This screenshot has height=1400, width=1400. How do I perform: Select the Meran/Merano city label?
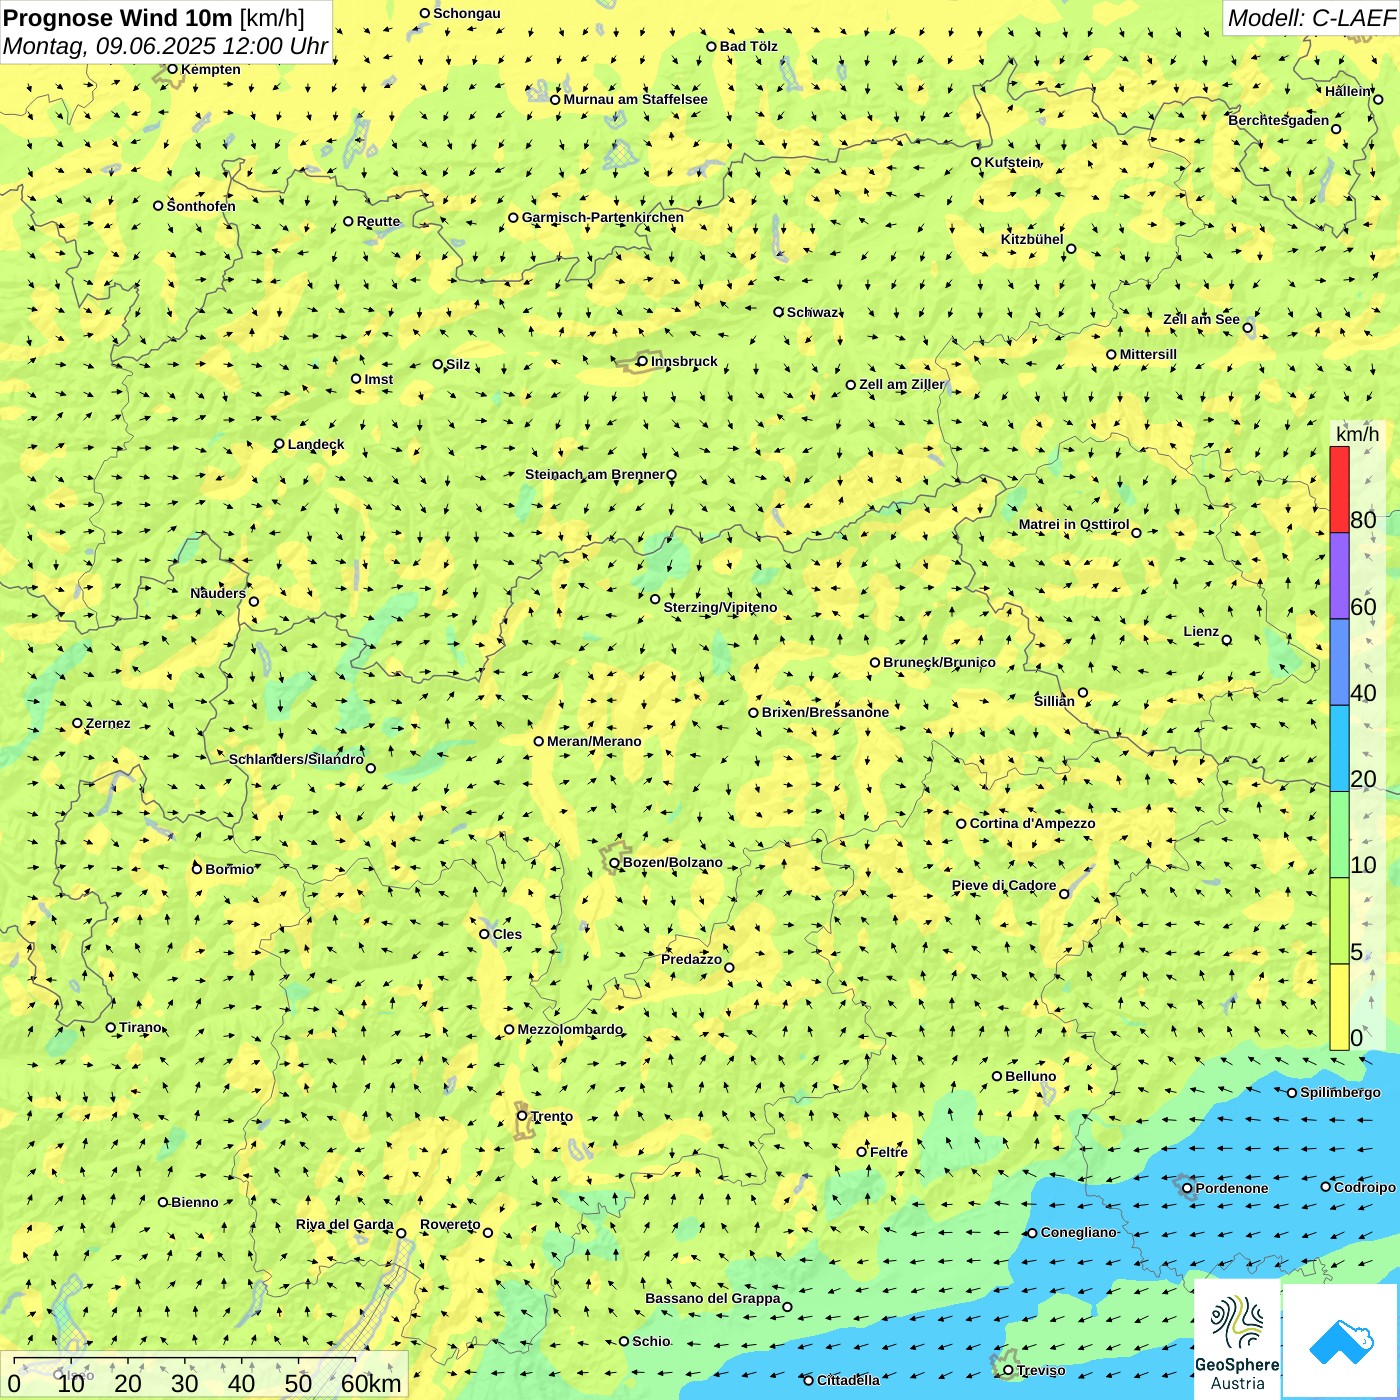pos(594,741)
